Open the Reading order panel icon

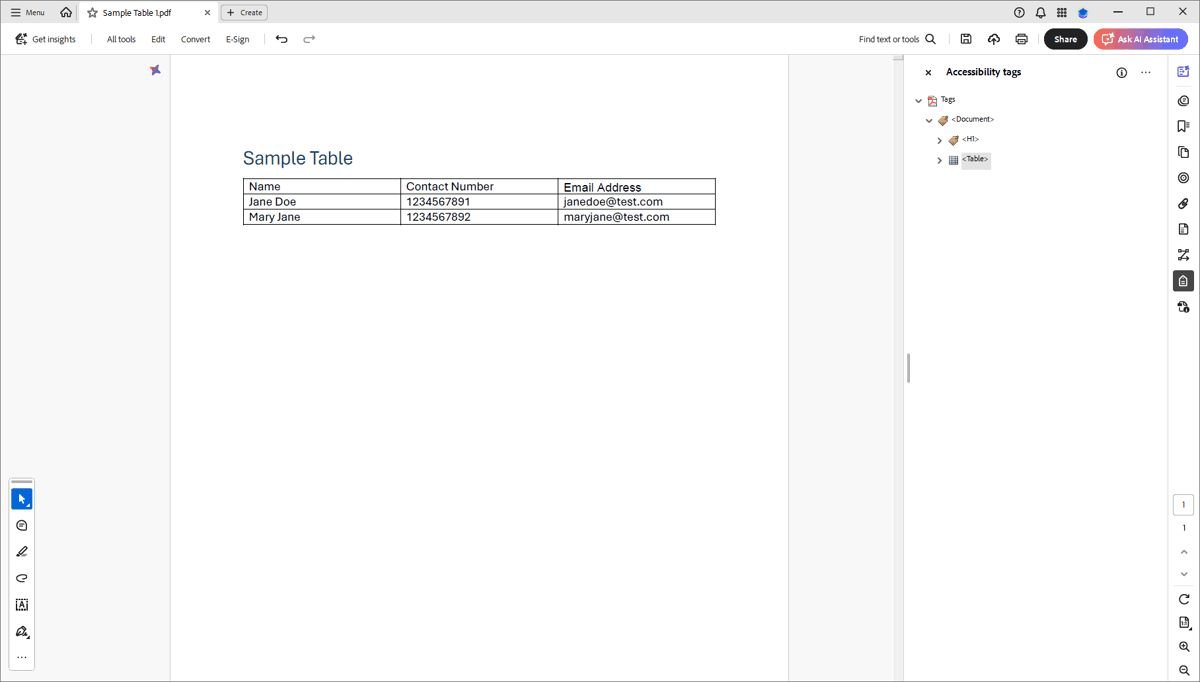[x=1183, y=255]
